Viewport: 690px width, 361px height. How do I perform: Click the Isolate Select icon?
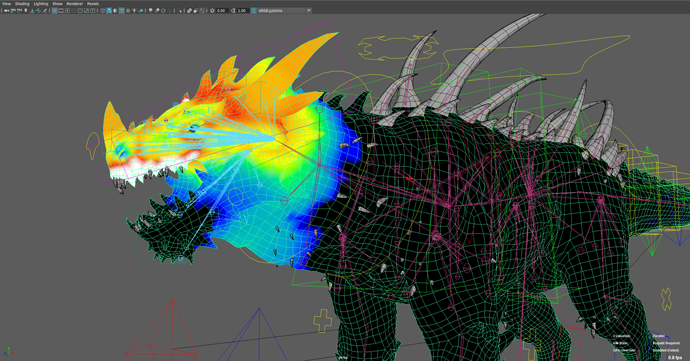click(179, 10)
